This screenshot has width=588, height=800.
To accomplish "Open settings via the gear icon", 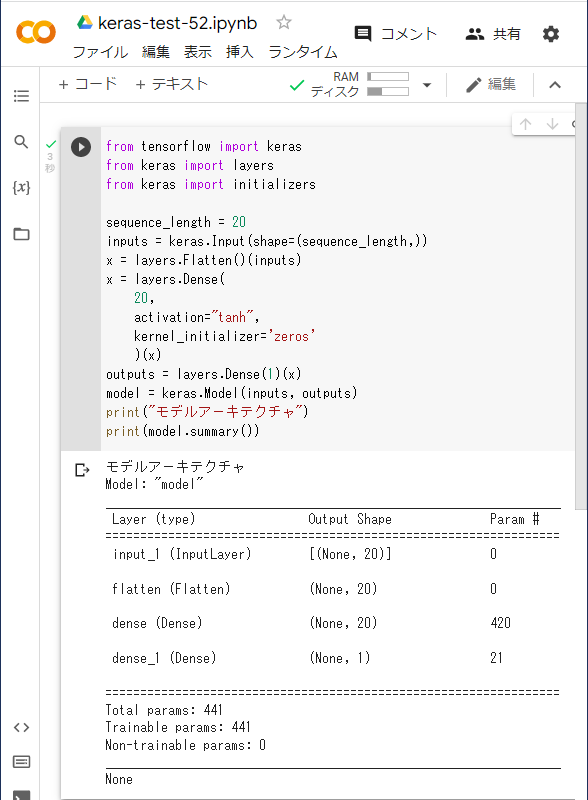I will 551,34.
